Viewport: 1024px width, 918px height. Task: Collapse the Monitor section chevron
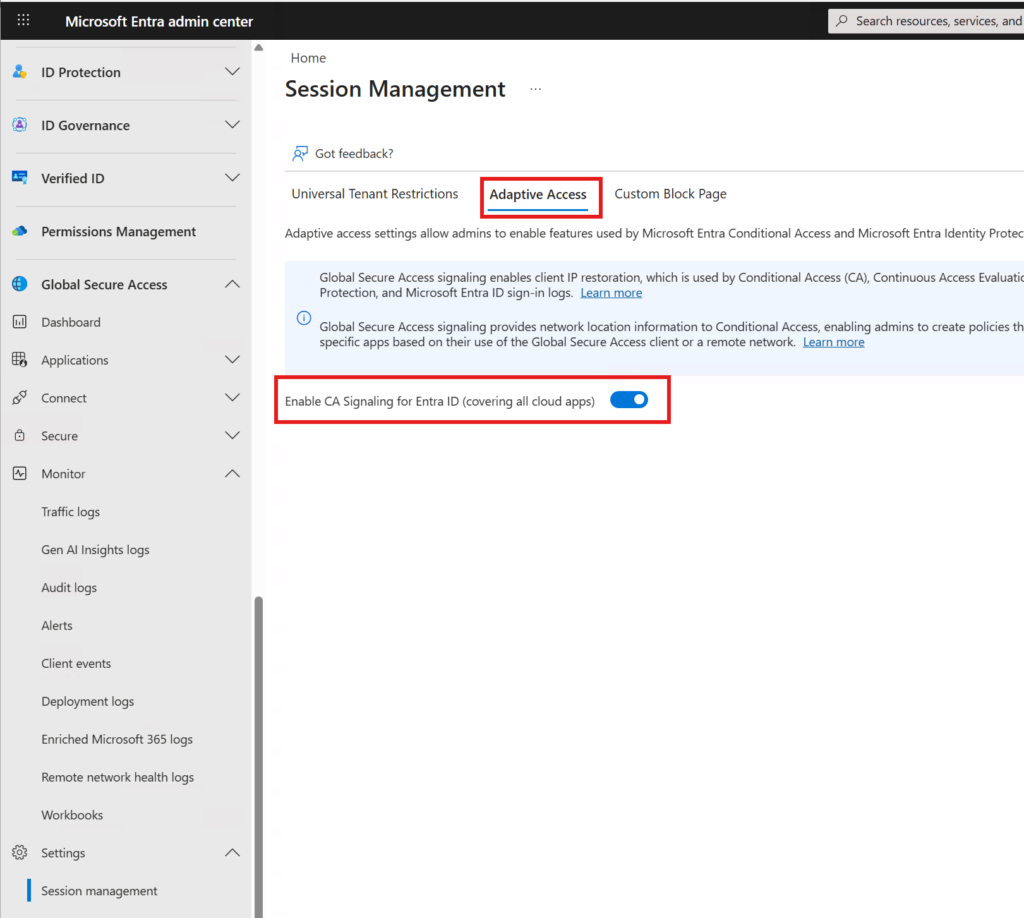tap(232, 474)
